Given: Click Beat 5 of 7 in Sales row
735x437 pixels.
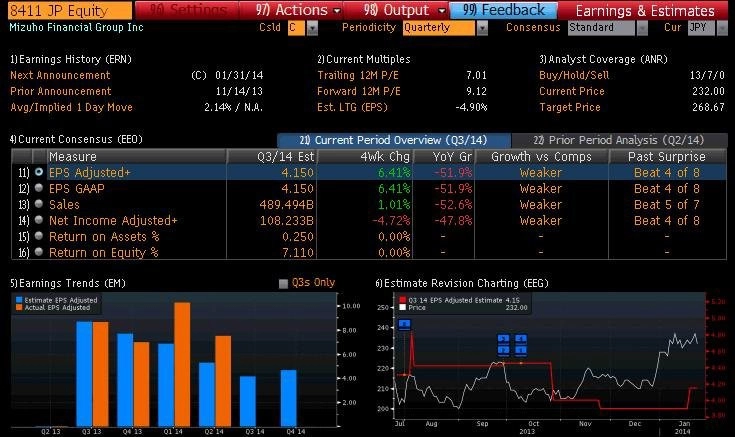Looking at the screenshot, I should pyautogui.click(x=667, y=204).
